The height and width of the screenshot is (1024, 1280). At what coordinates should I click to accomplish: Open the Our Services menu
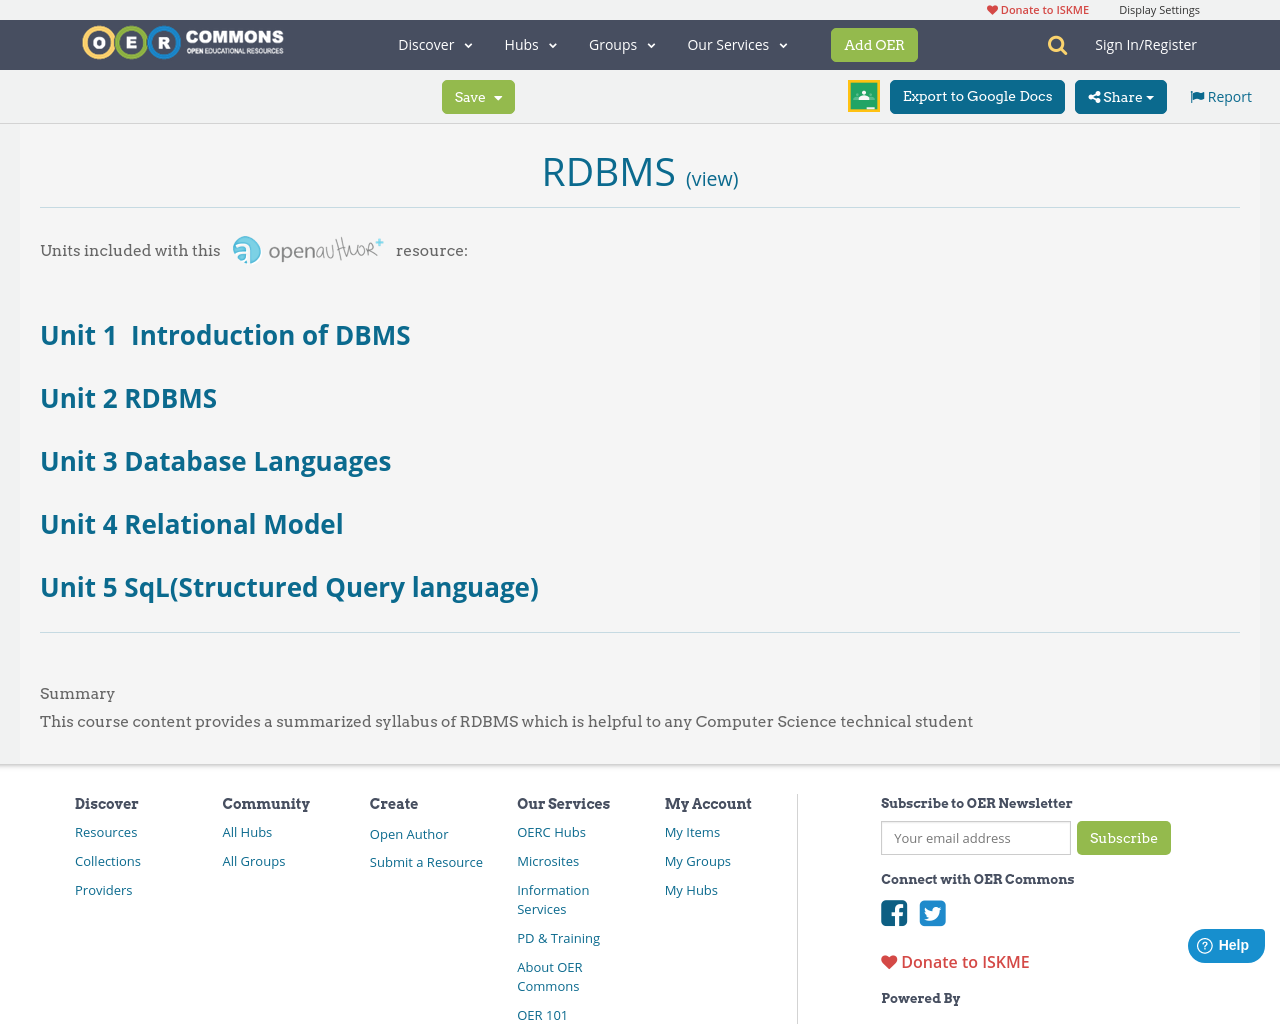point(736,44)
